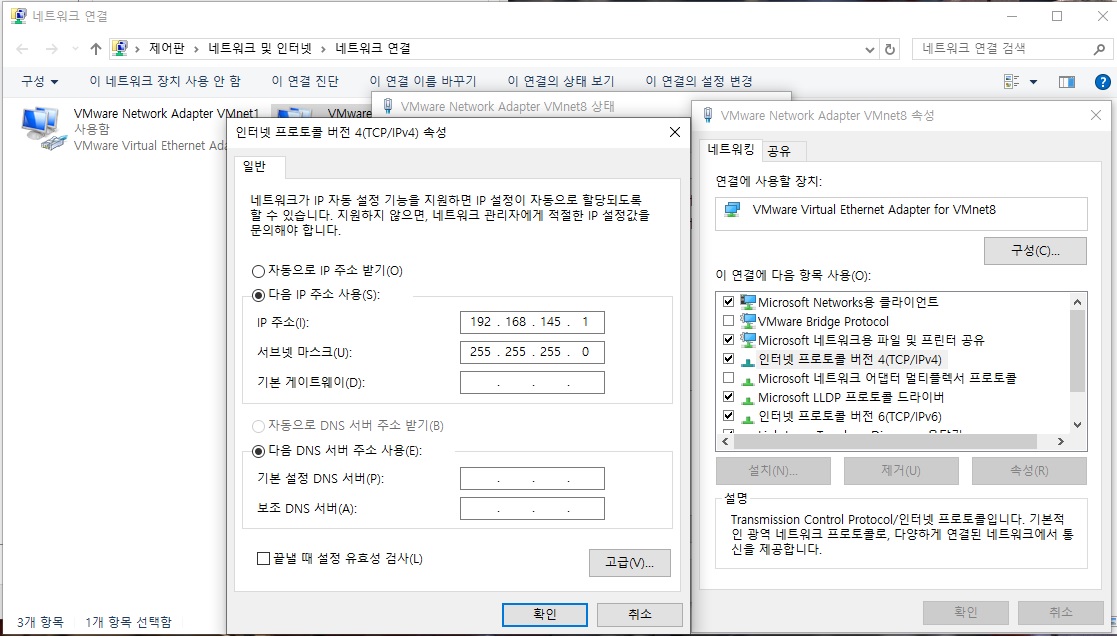Open recent locations dropdown arrow
The width and height of the screenshot is (1117, 638).
pyautogui.click(x=76, y=49)
